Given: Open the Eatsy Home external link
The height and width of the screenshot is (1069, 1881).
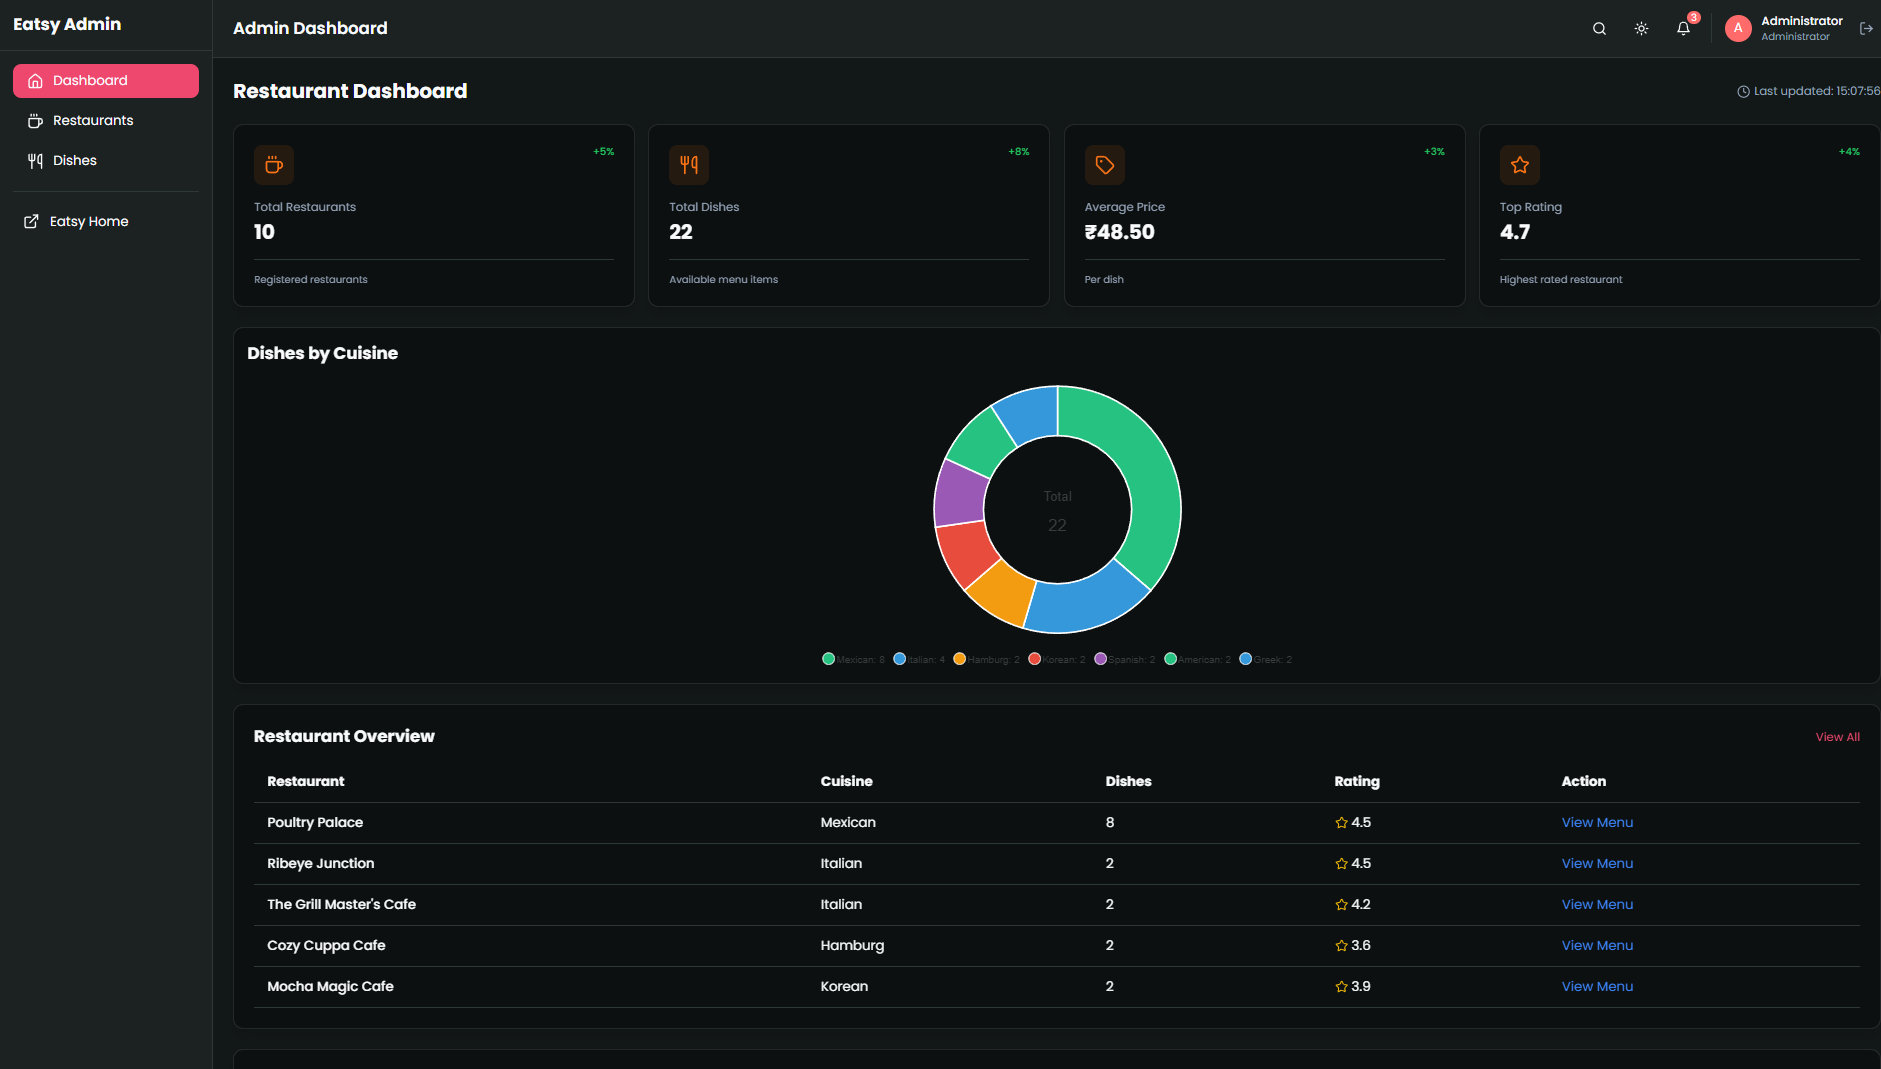Looking at the screenshot, I should (x=89, y=222).
